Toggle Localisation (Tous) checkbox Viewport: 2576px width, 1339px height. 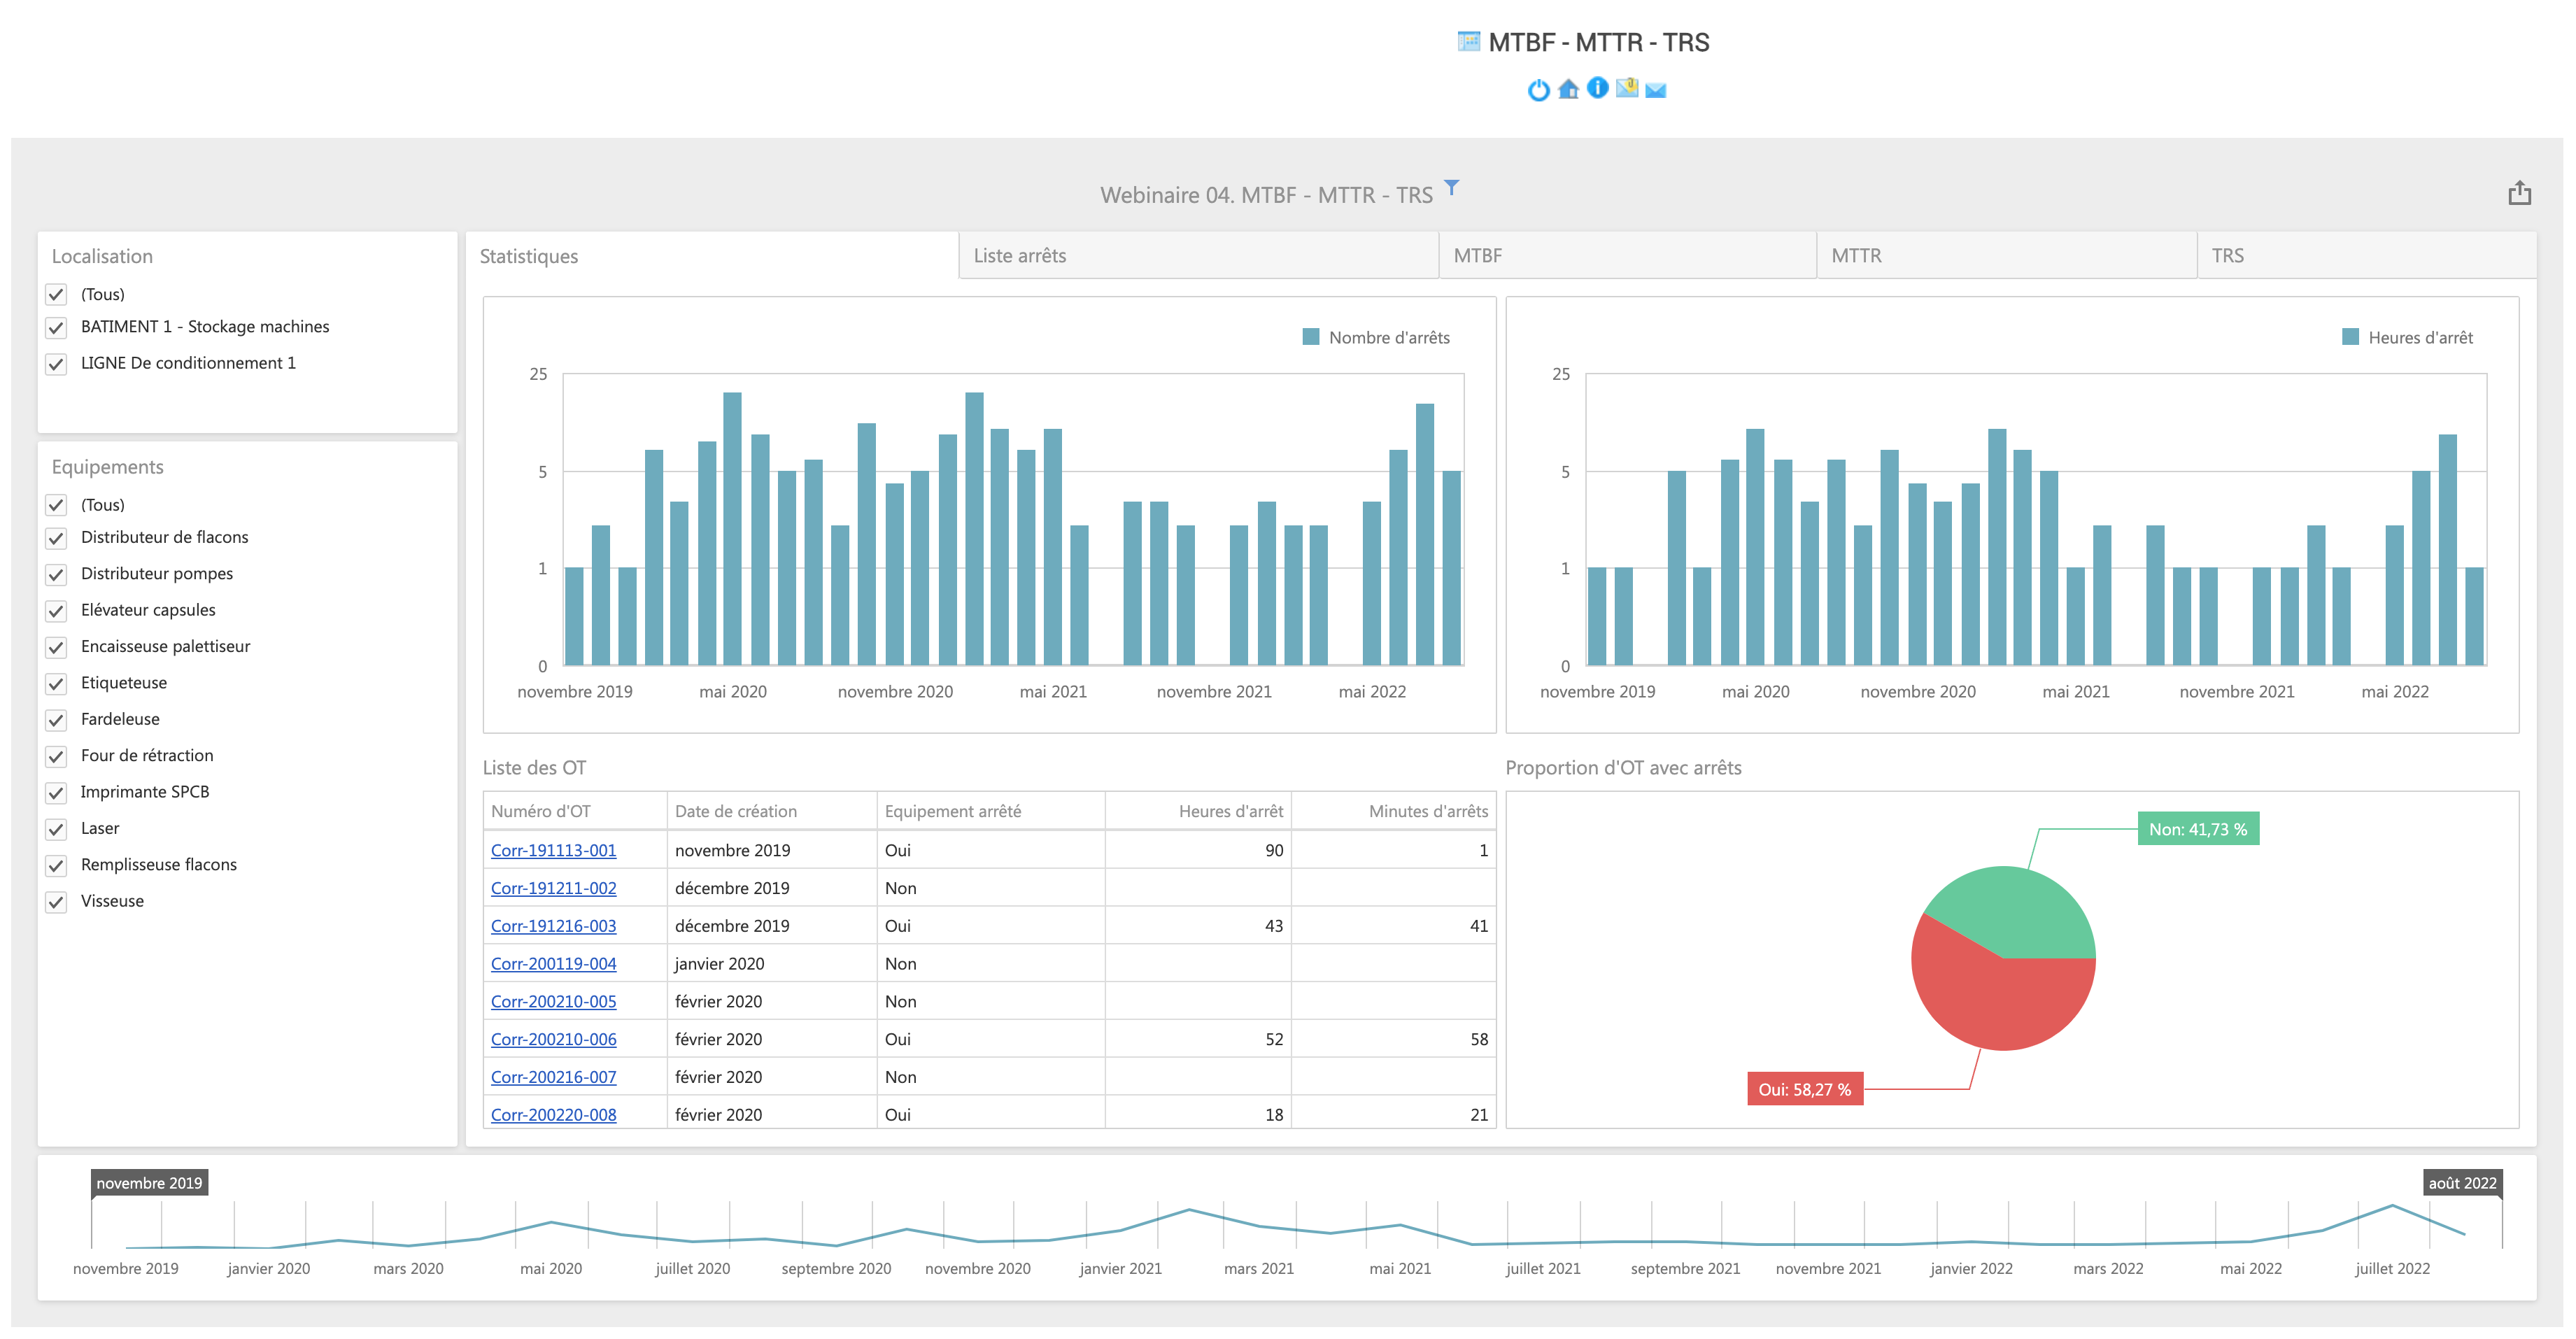(x=57, y=294)
